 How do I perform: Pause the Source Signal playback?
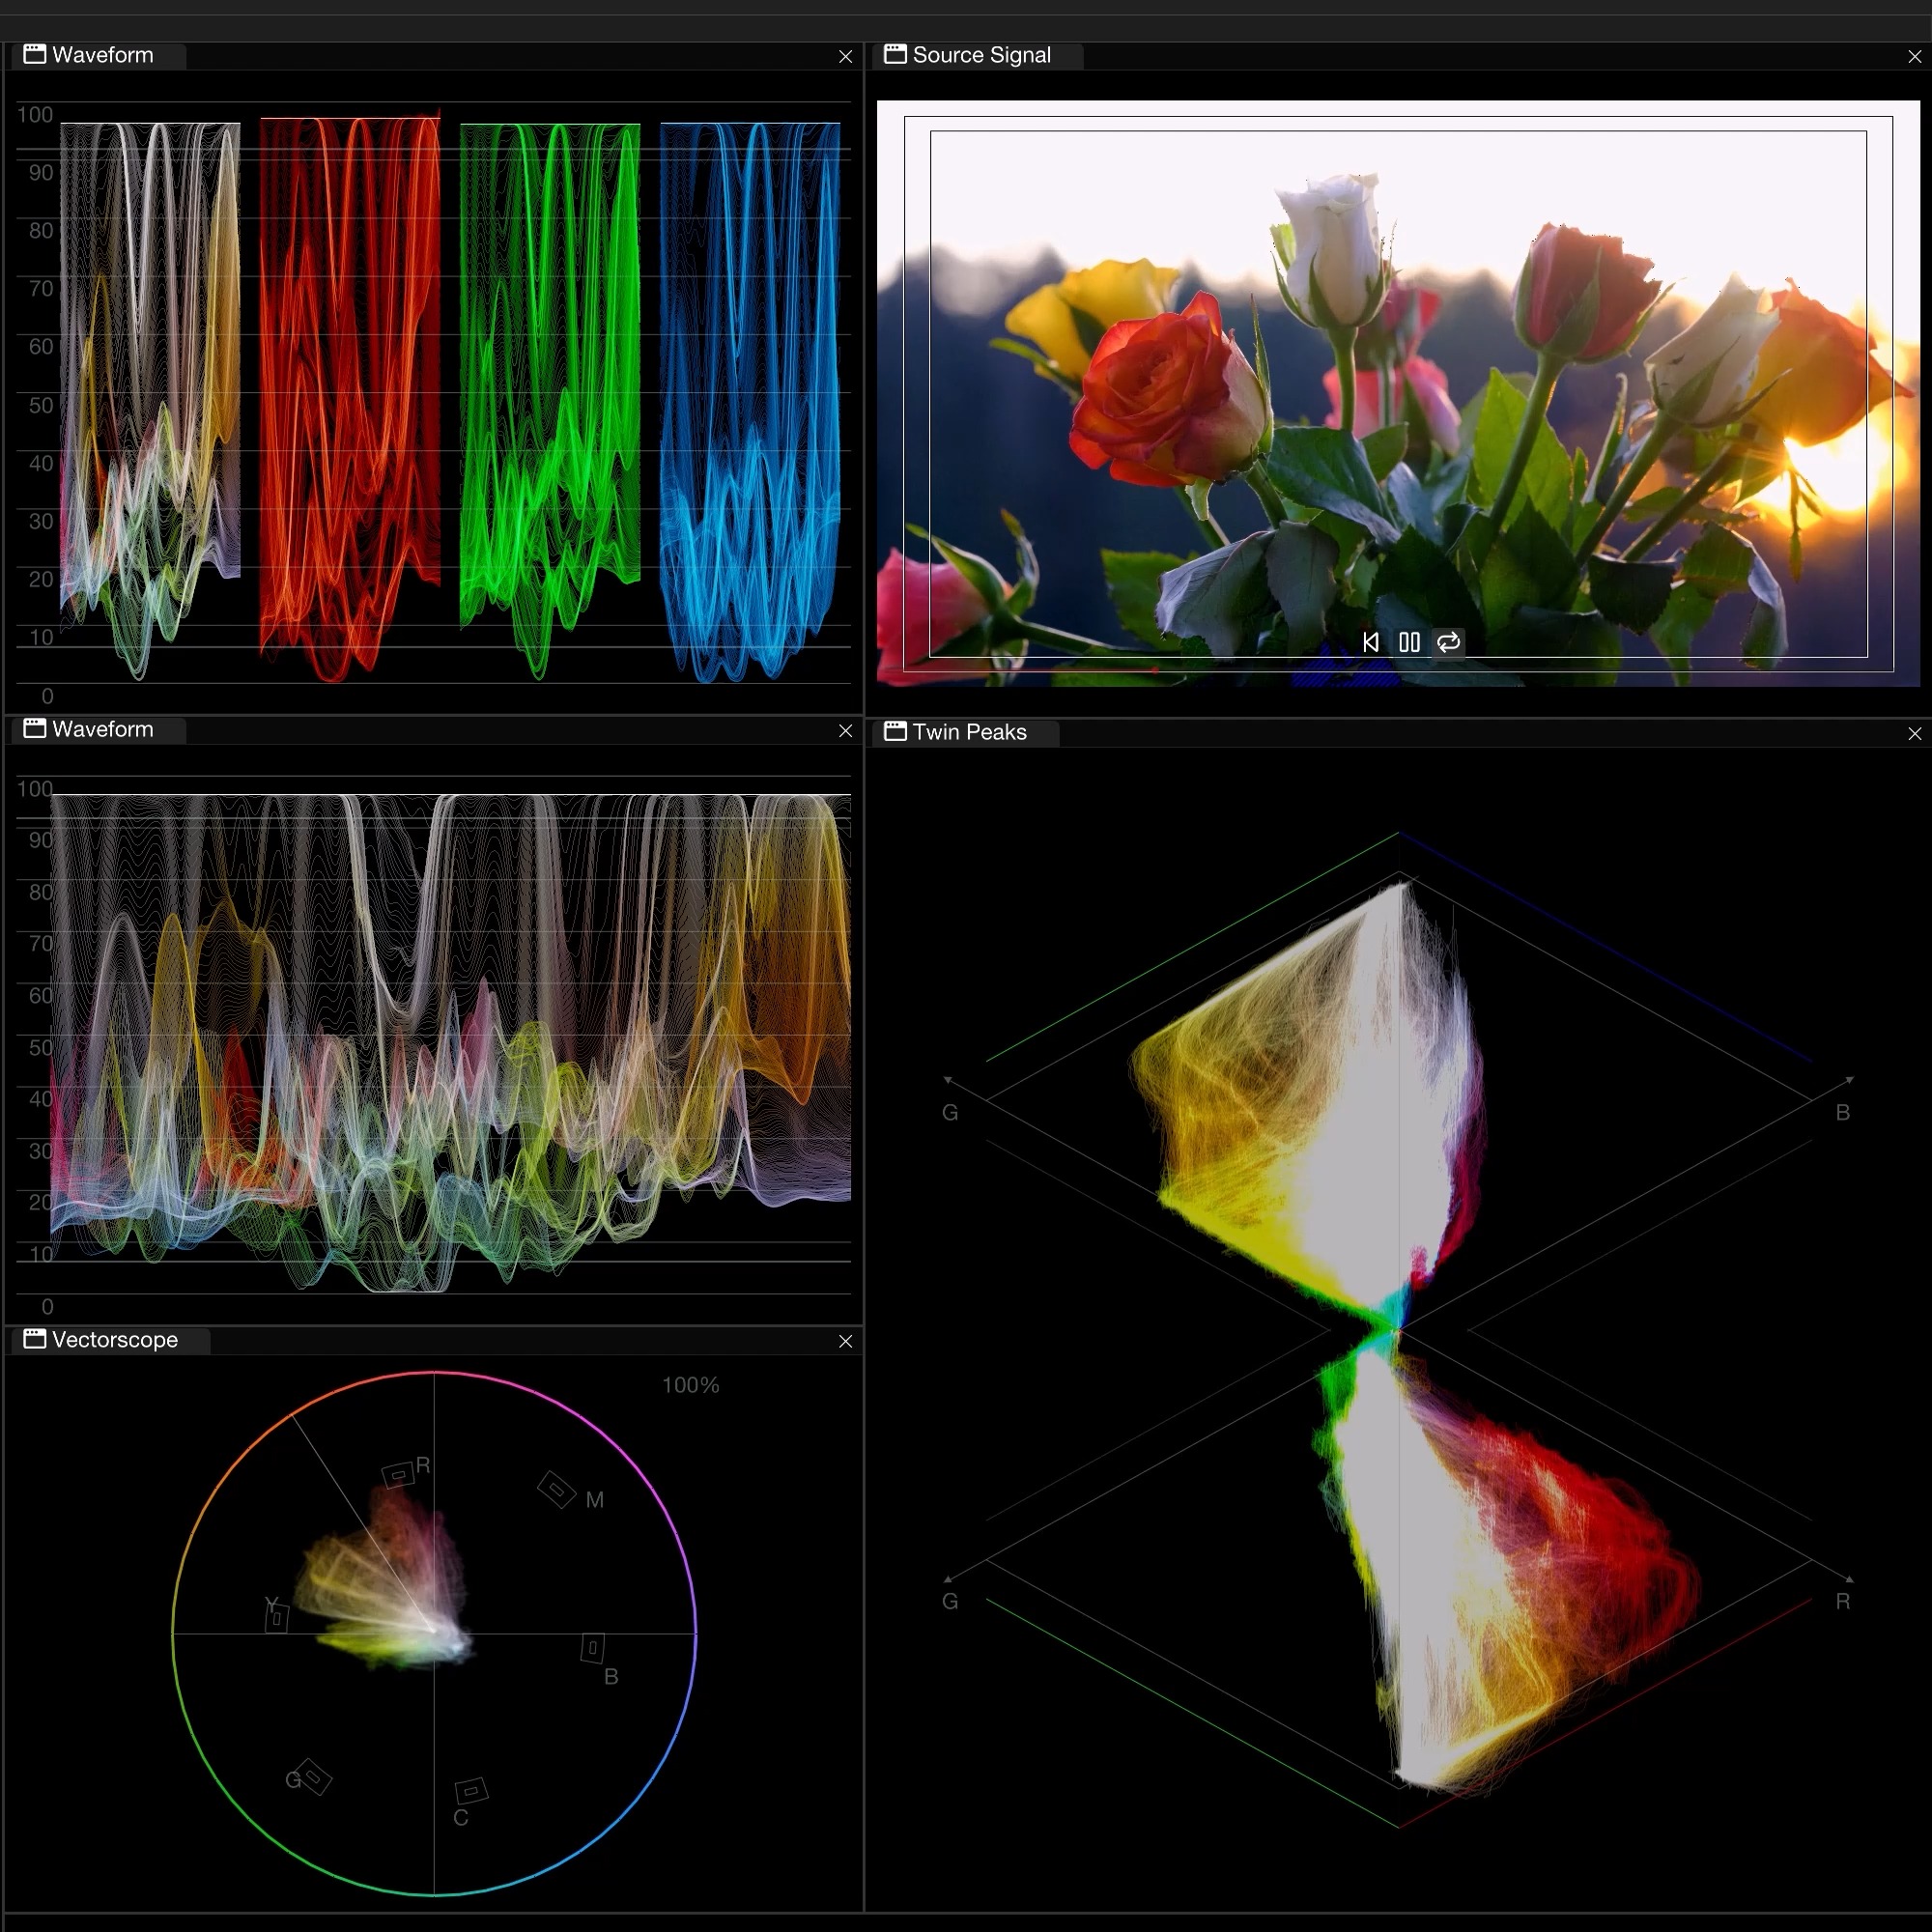tap(1409, 642)
